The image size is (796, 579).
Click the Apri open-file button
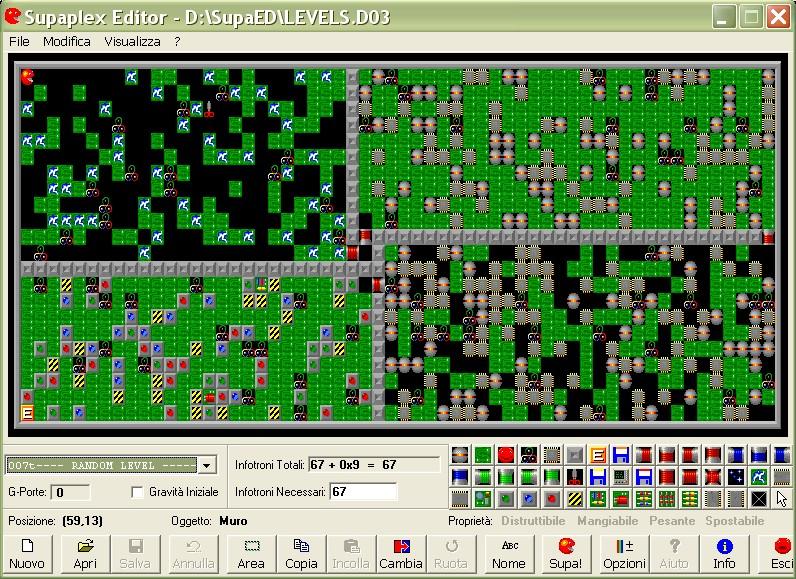click(85, 553)
